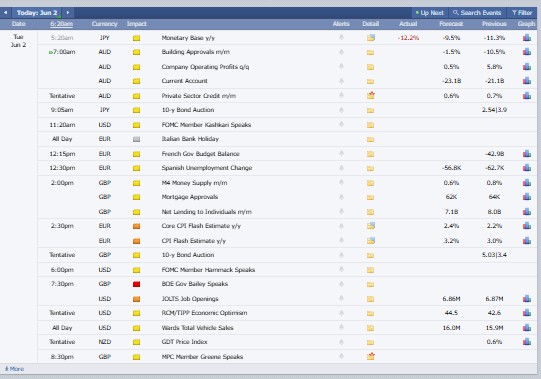The width and height of the screenshot is (541, 379).
Task: Open detail folder for 10-y Bond Auction JPY
Action: 371,110
